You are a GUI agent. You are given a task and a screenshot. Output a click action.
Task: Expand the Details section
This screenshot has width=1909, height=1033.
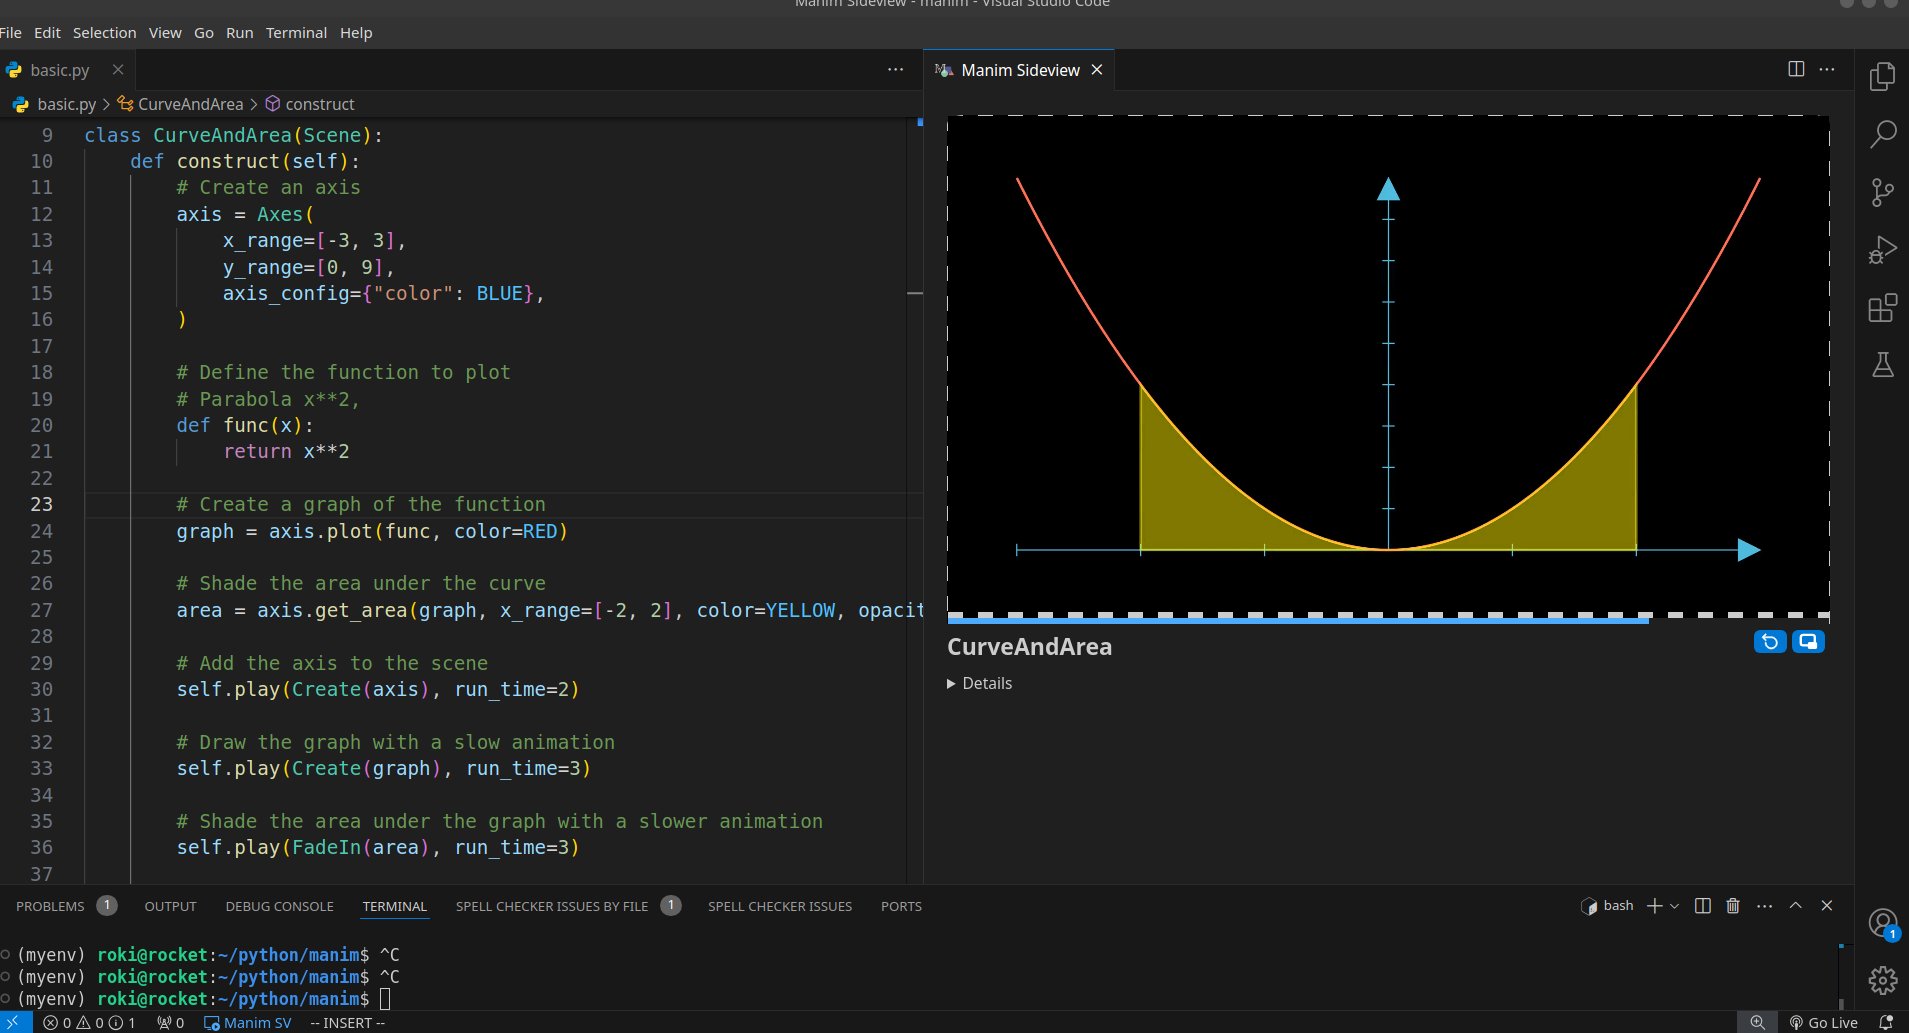979,684
